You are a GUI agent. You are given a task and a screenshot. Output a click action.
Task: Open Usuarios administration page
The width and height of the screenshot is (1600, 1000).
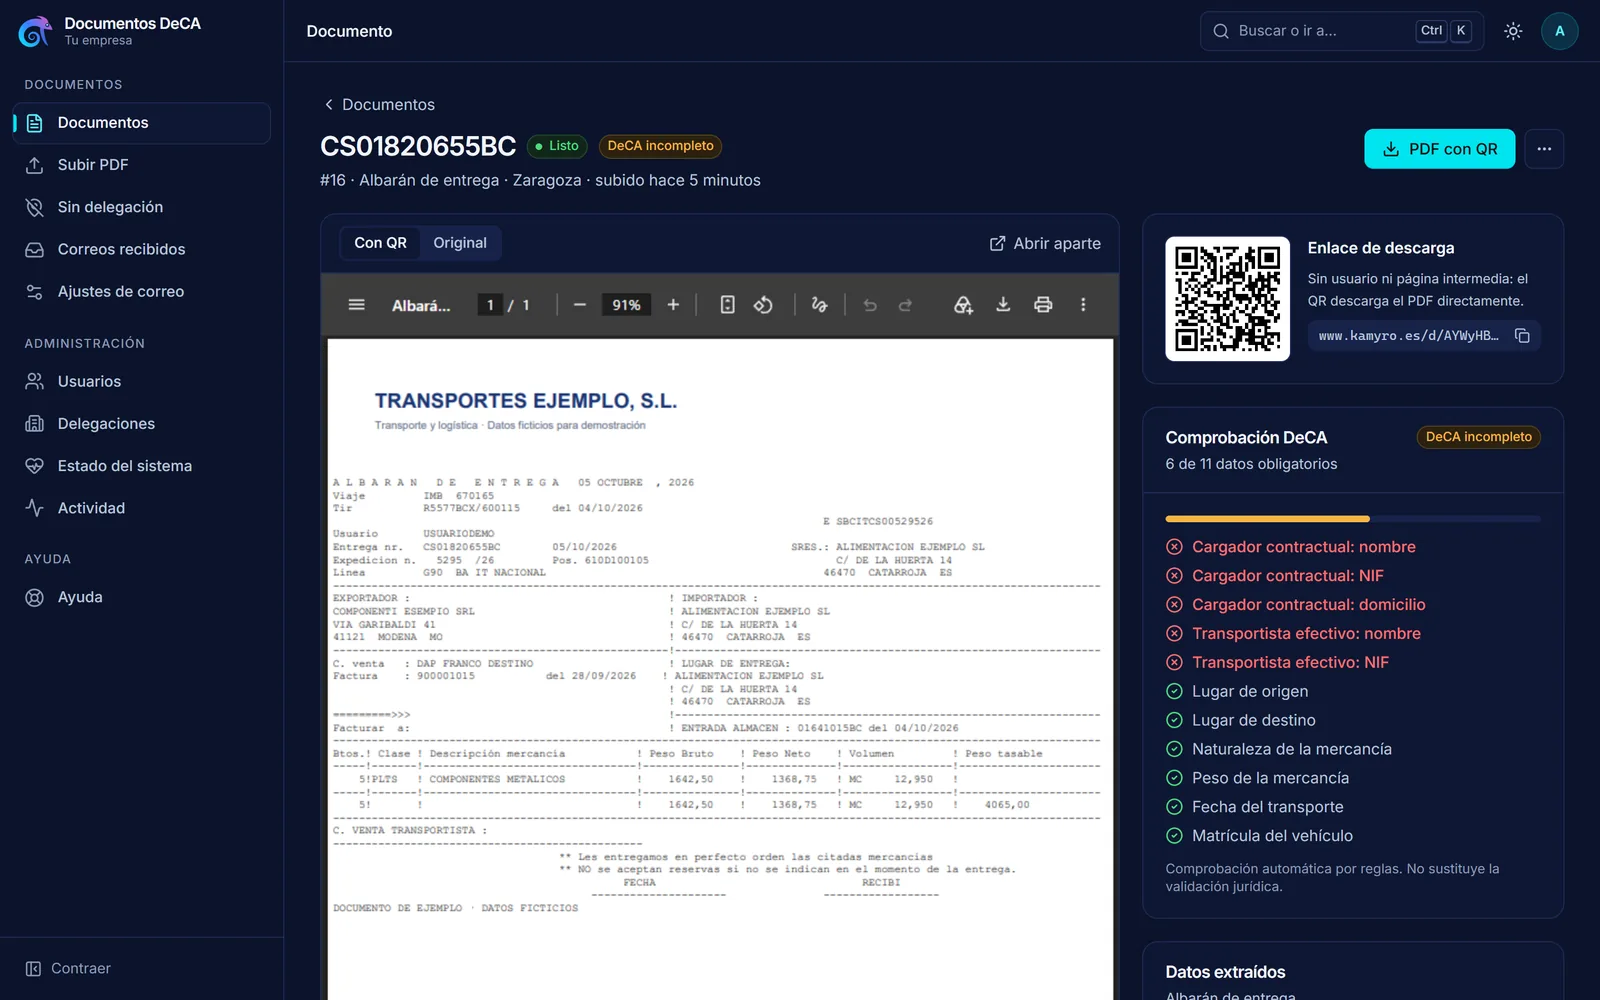pos(141,381)
